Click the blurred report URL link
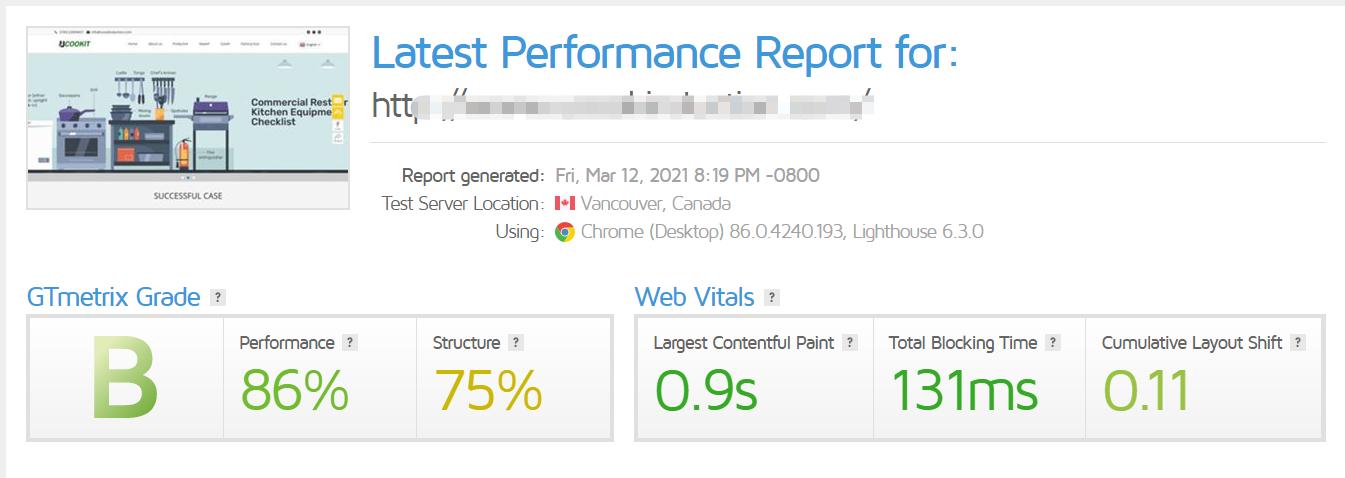Viewport: 1345px width, 478px height. [x=624, y=104]
